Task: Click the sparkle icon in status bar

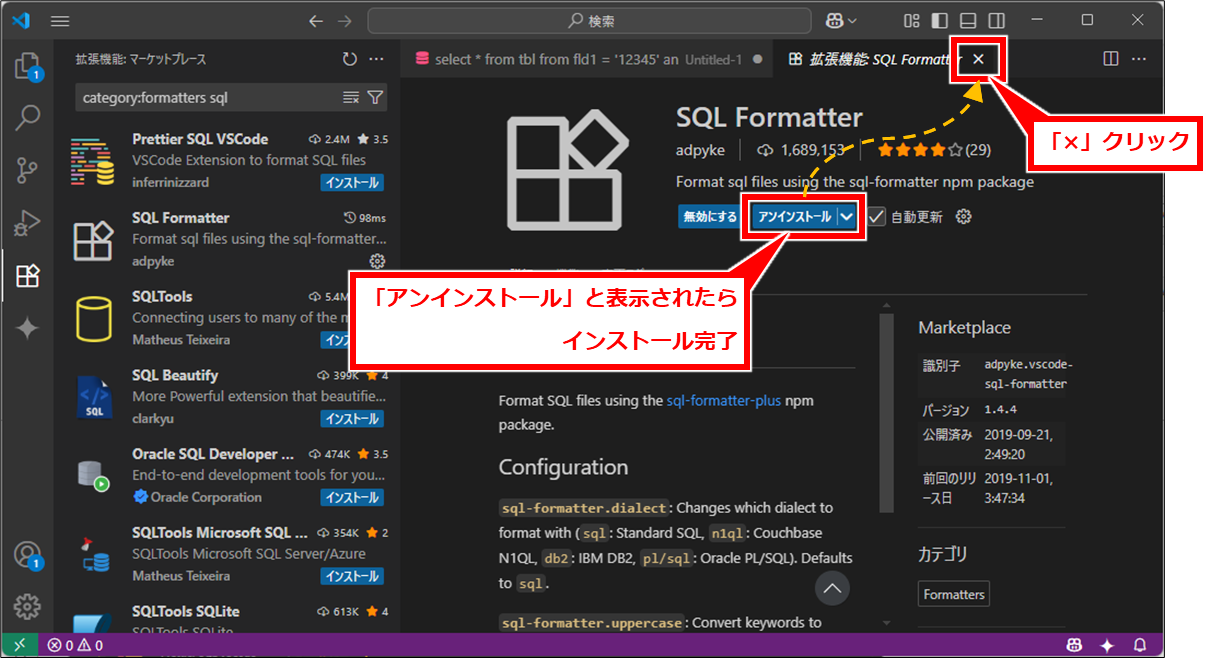Action: (x=1108, y=645)
